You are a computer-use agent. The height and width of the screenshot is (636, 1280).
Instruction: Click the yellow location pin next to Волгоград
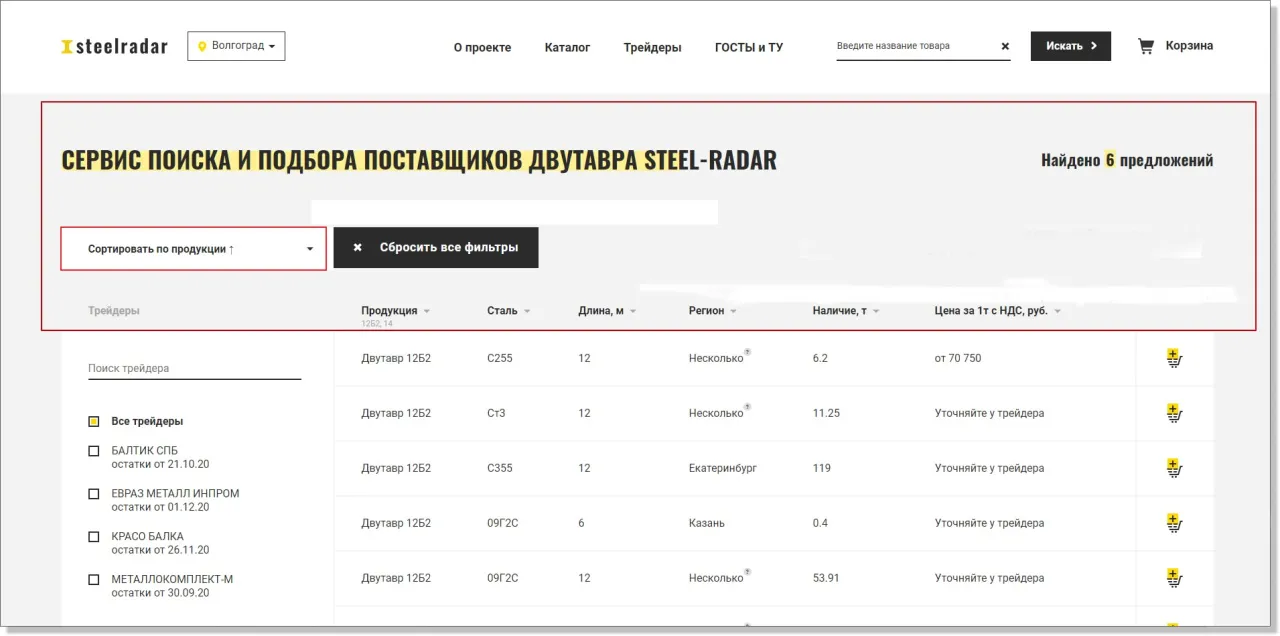click(201, 45)
